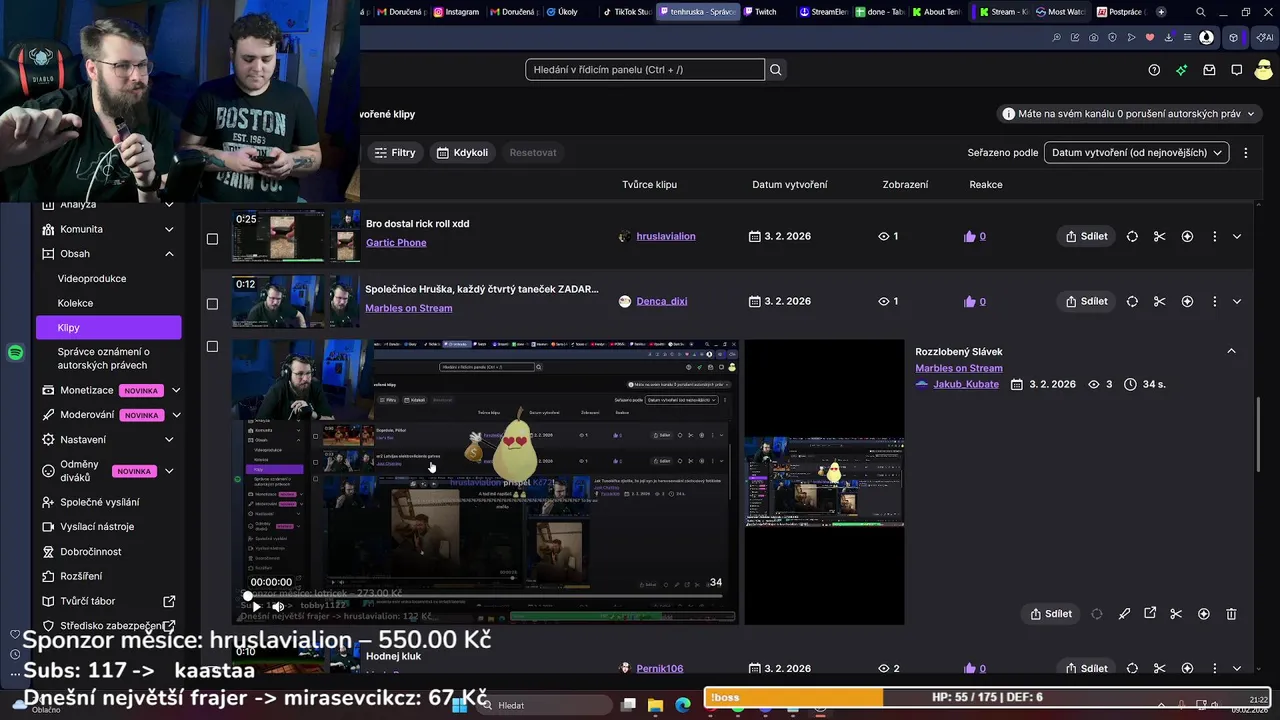
Task: Expand the Odměny diváků sidebar section
Action: [169, 471]
